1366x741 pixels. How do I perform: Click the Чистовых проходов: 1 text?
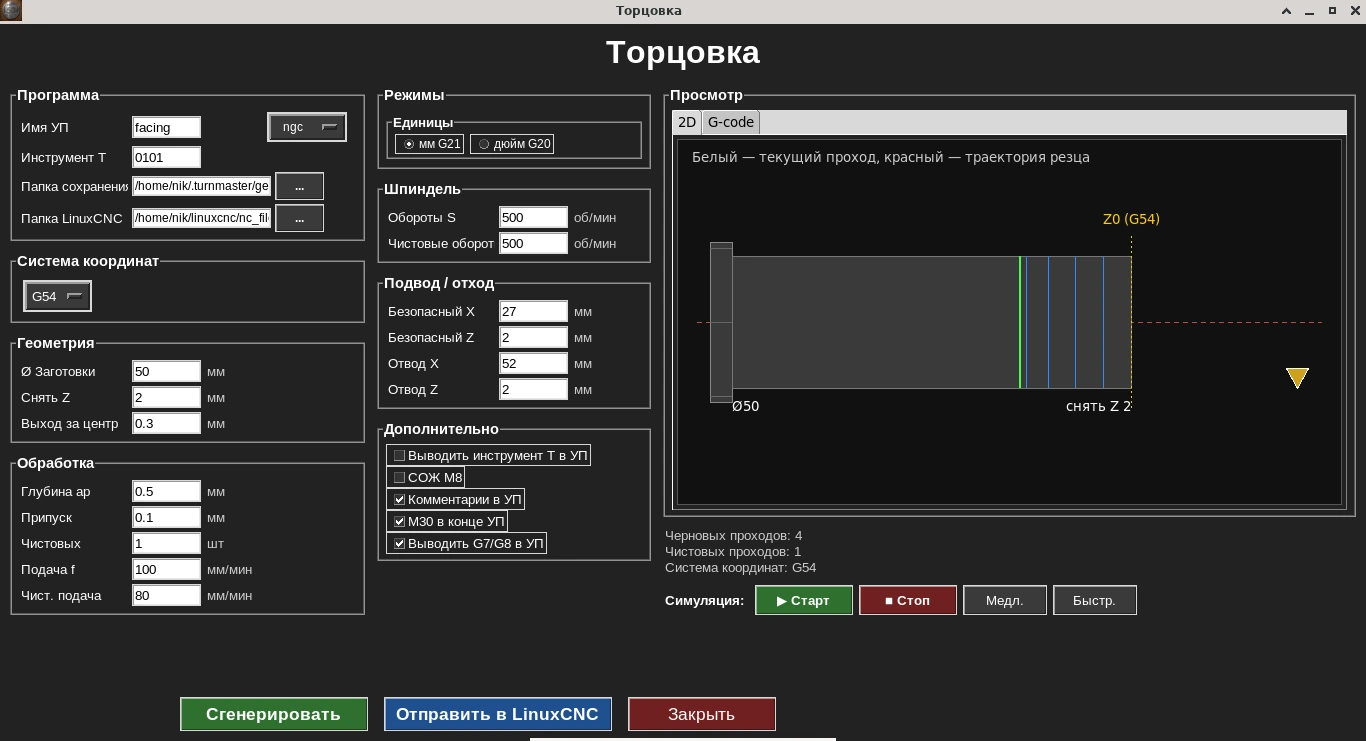click(x=733, y=552)
